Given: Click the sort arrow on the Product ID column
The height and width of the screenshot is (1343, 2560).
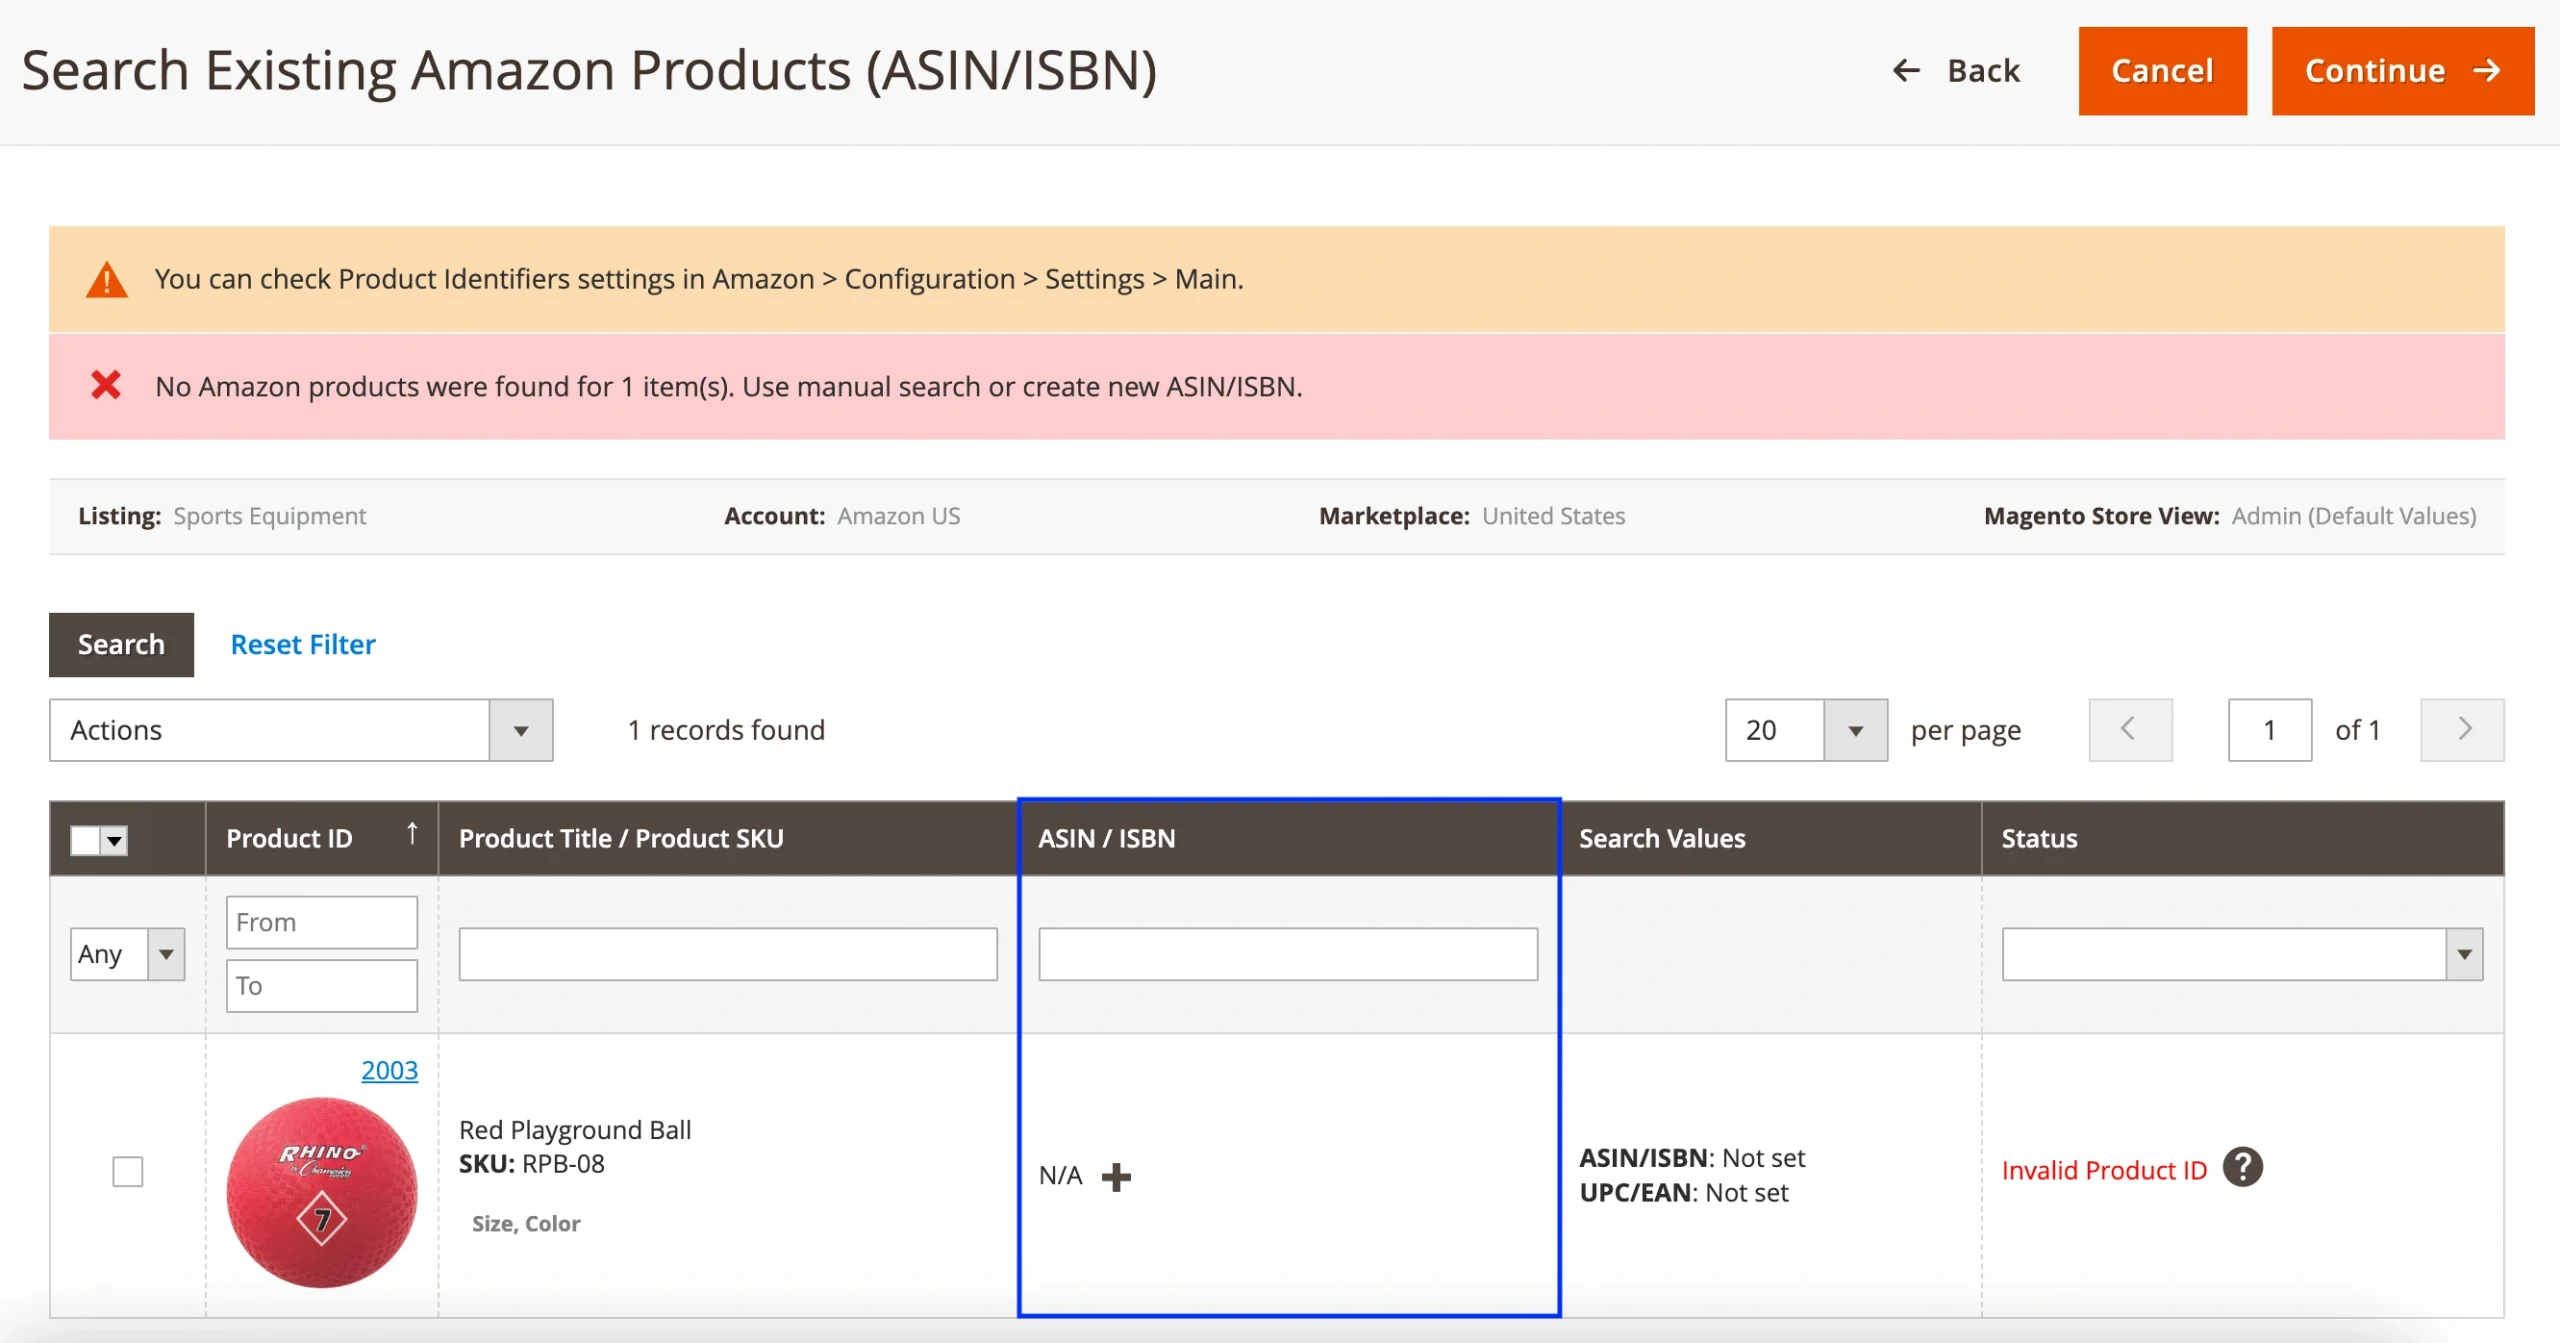Looking at the screenshot, I should click(x=412, y=833).
